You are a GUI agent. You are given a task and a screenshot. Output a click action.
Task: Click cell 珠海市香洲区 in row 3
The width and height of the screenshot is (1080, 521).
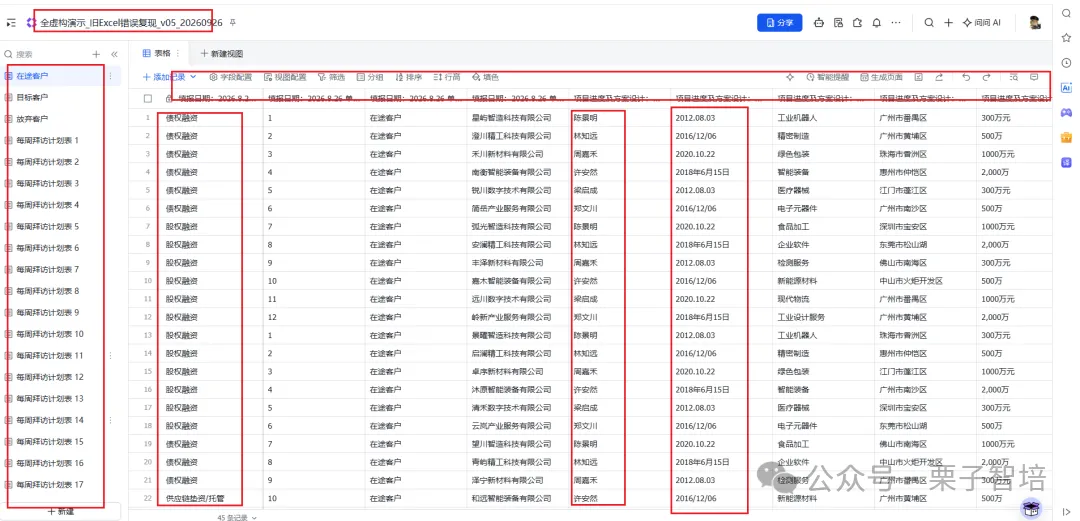click(926, 154)
